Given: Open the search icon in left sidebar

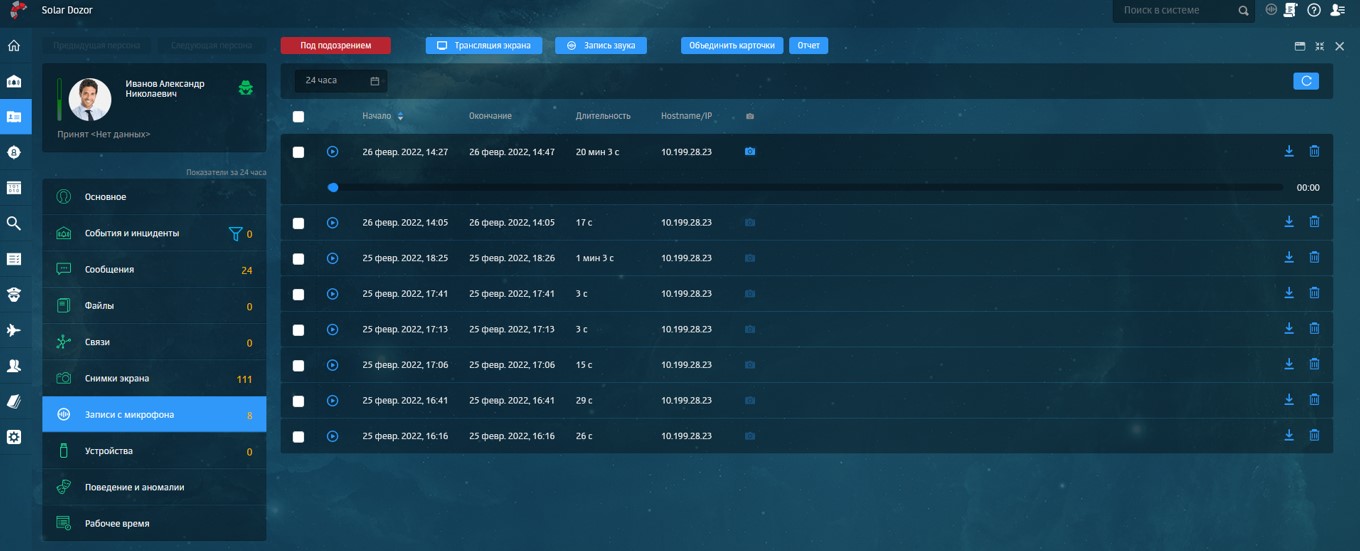Looking at the screenshot, I should [x=14, y=224].
